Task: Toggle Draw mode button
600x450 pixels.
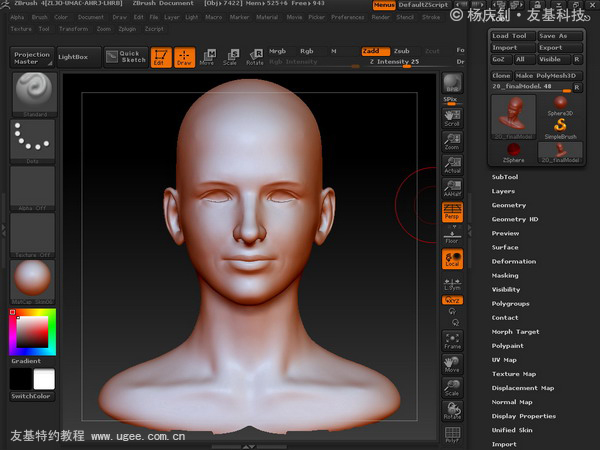Action: (184, 57)
